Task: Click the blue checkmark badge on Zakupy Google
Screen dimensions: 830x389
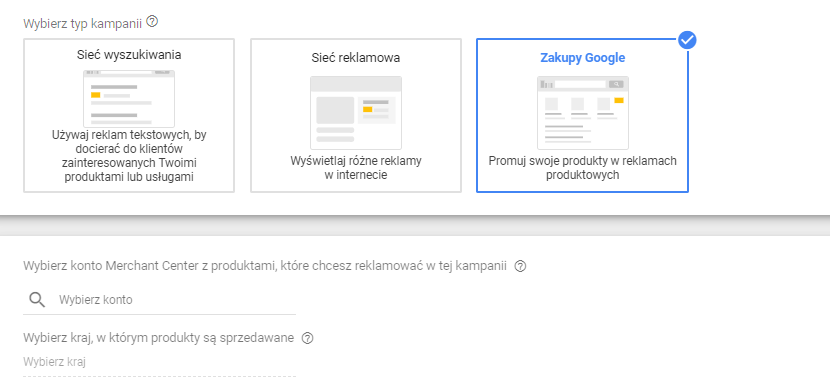Action: tap(687, 40)
